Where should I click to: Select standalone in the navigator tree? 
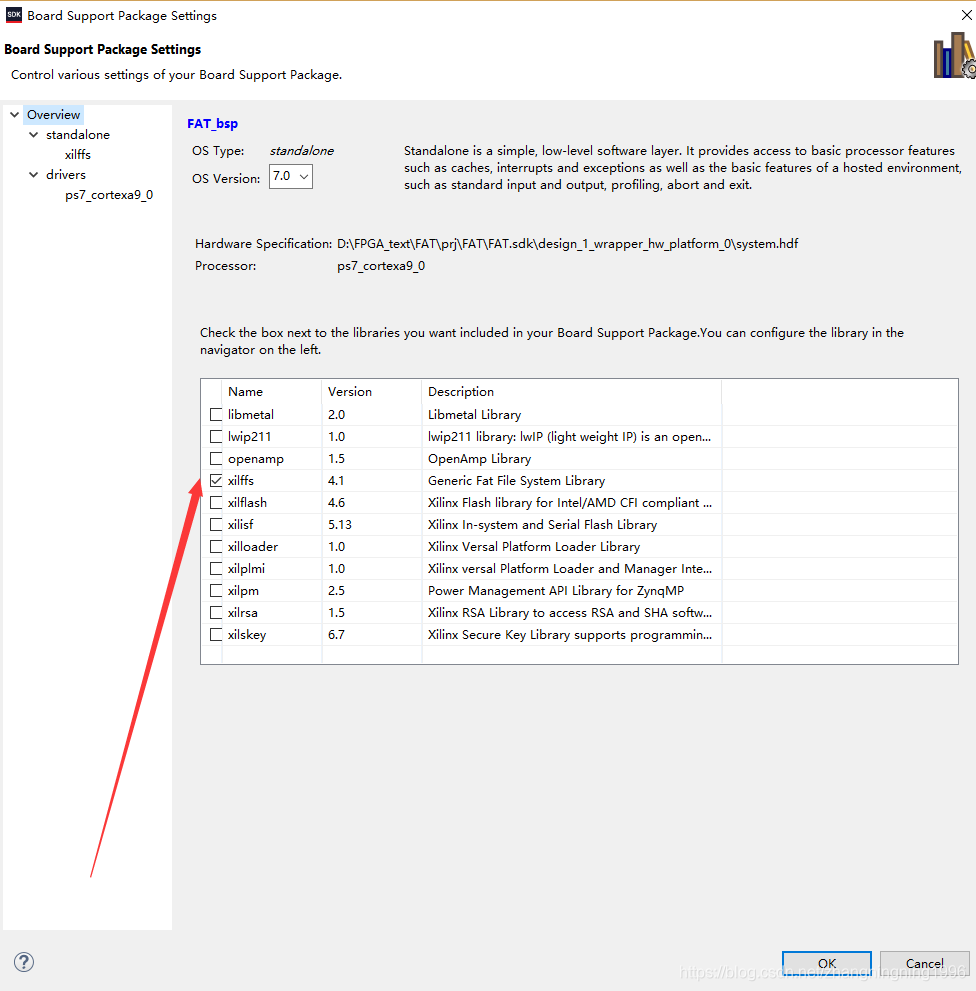click(x=78, y=135)
